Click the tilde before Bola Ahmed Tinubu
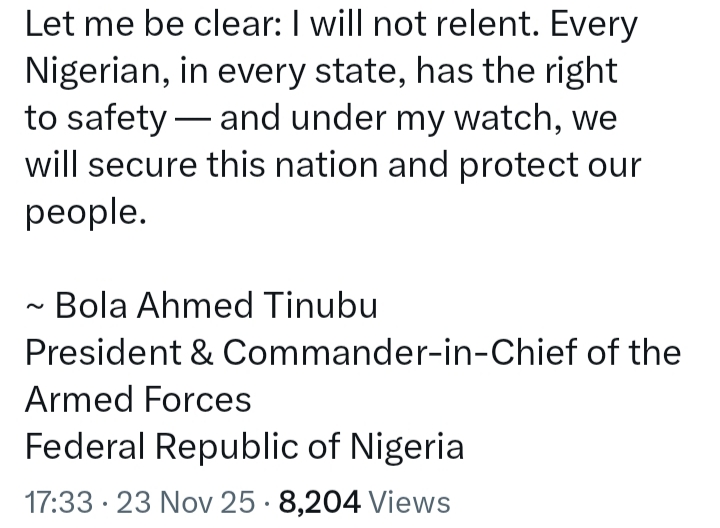The image size is (720, 528). [35, 305]
